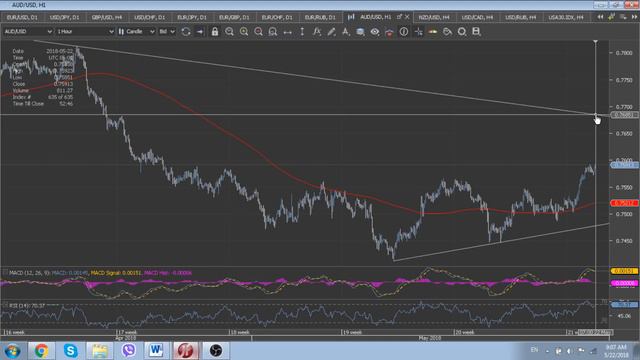
Task: Click the green zoom-in magnifier icon
Action: click(x=244, y=31)
